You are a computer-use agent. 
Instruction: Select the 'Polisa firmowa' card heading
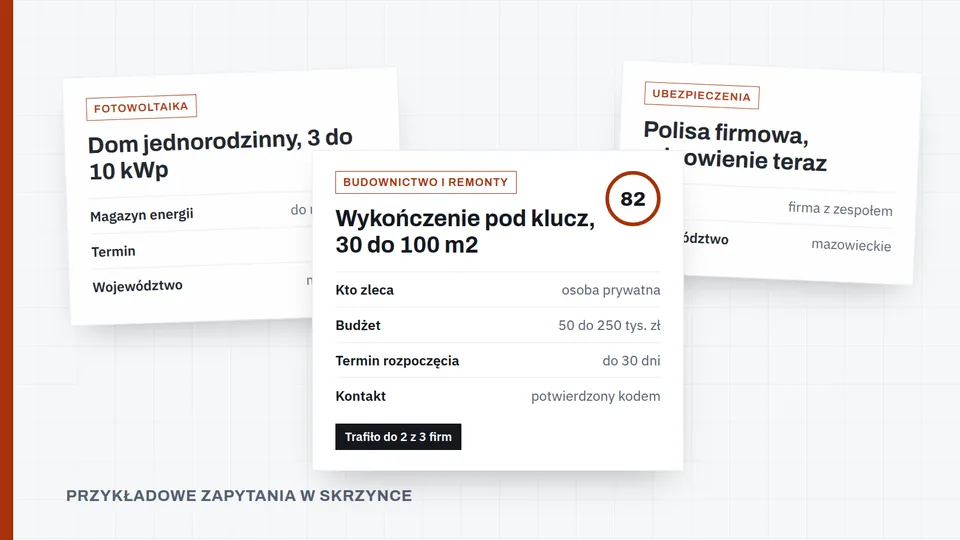[x=735, y=147]
